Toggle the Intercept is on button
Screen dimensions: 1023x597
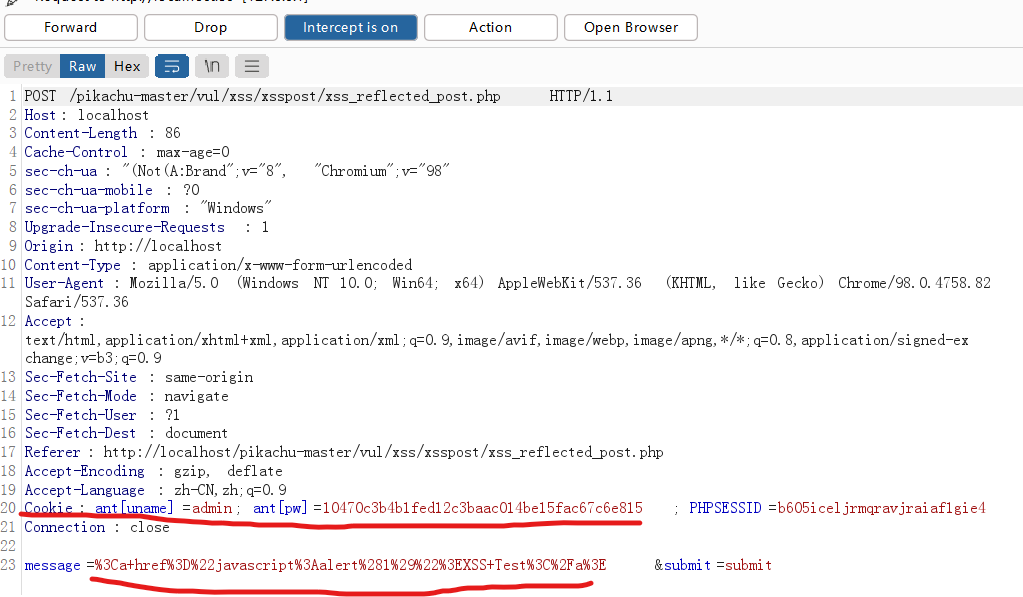point(350,27)
